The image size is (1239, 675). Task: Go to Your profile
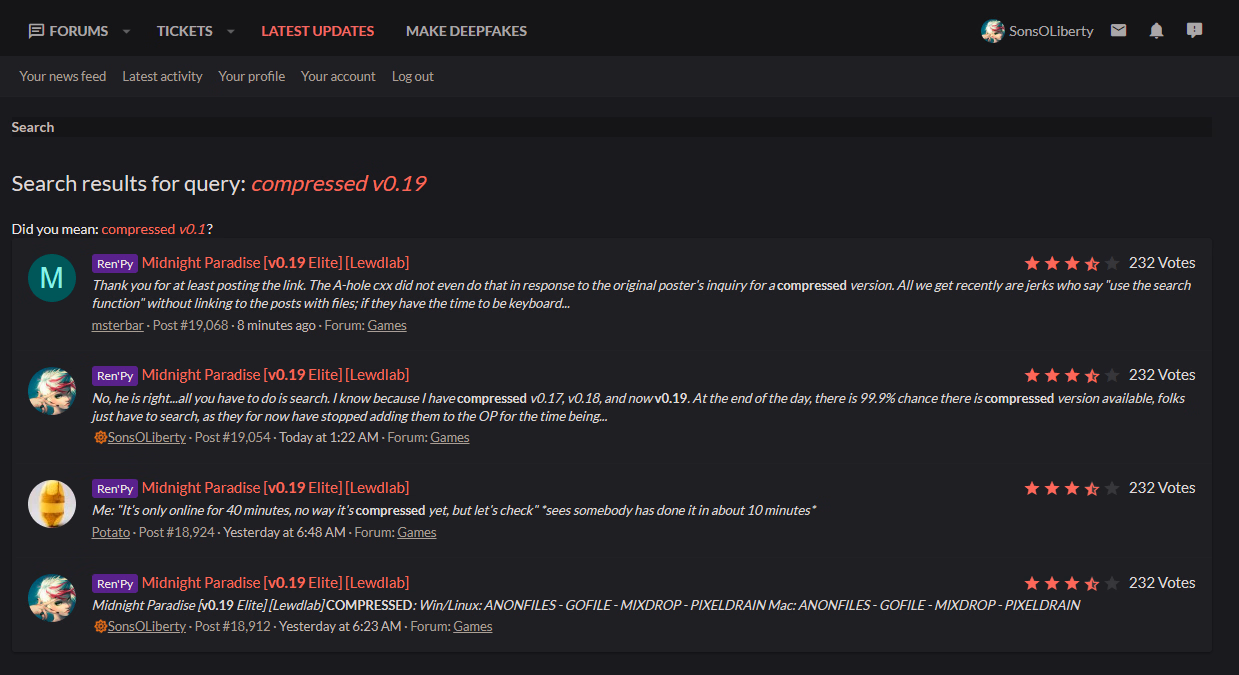click(x=252, y=76)
